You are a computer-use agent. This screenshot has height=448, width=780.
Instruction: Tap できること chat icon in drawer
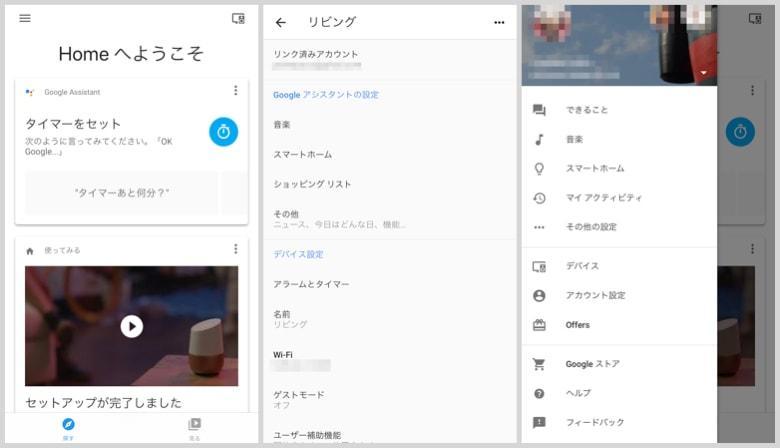[x=539, y=110]
